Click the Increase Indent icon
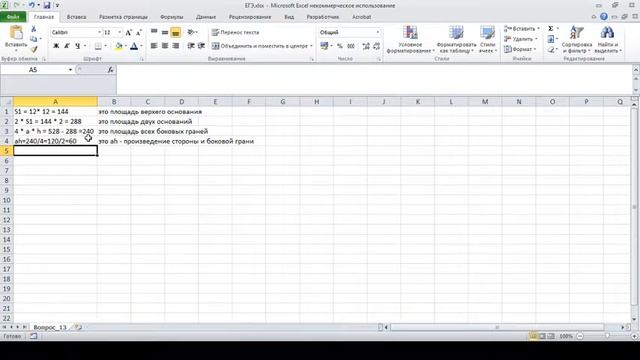This screenshot has height=360, width=640. (201, 46)
